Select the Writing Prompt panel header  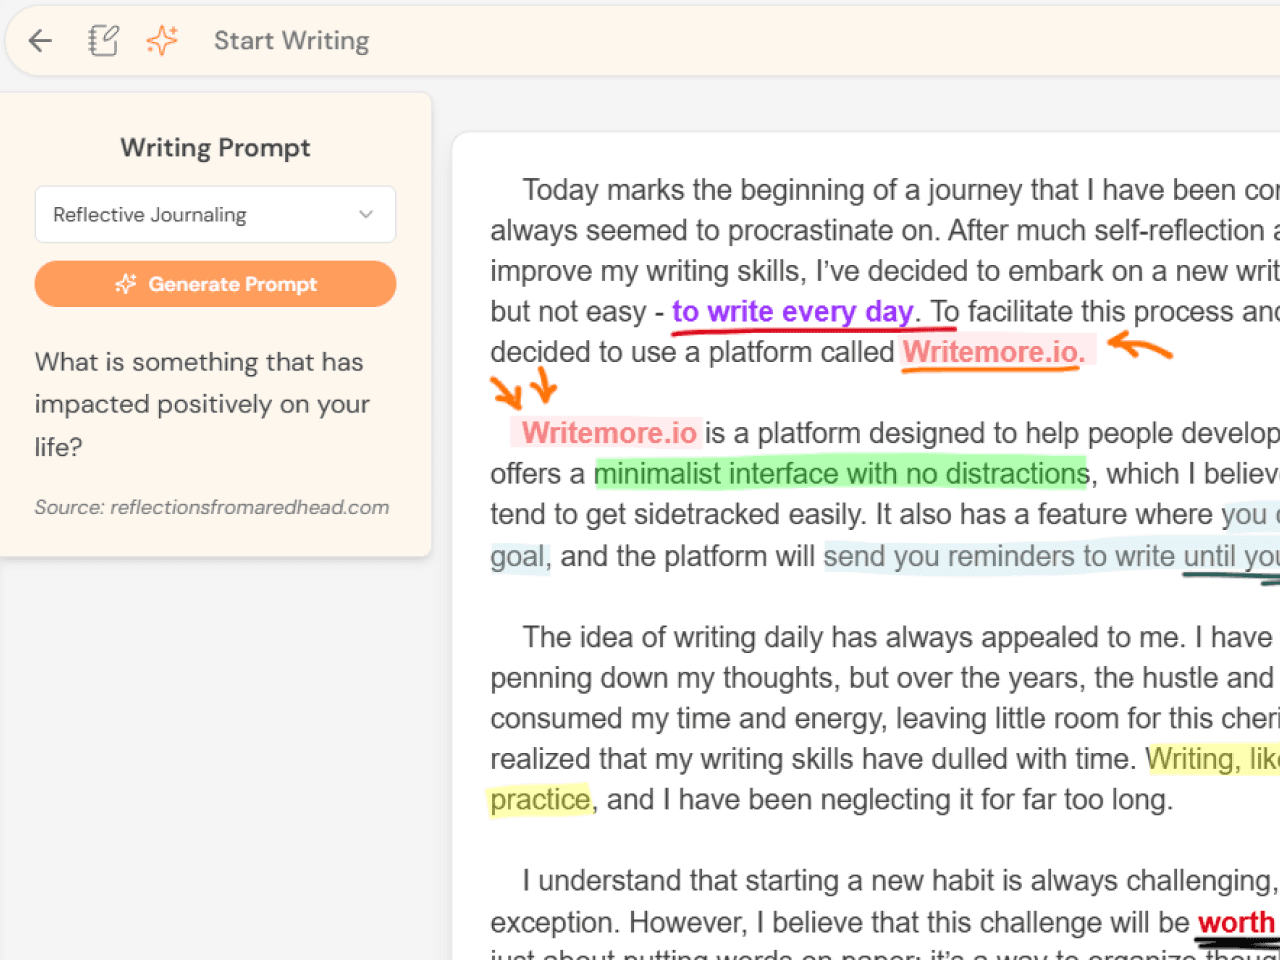coord(215,147)
